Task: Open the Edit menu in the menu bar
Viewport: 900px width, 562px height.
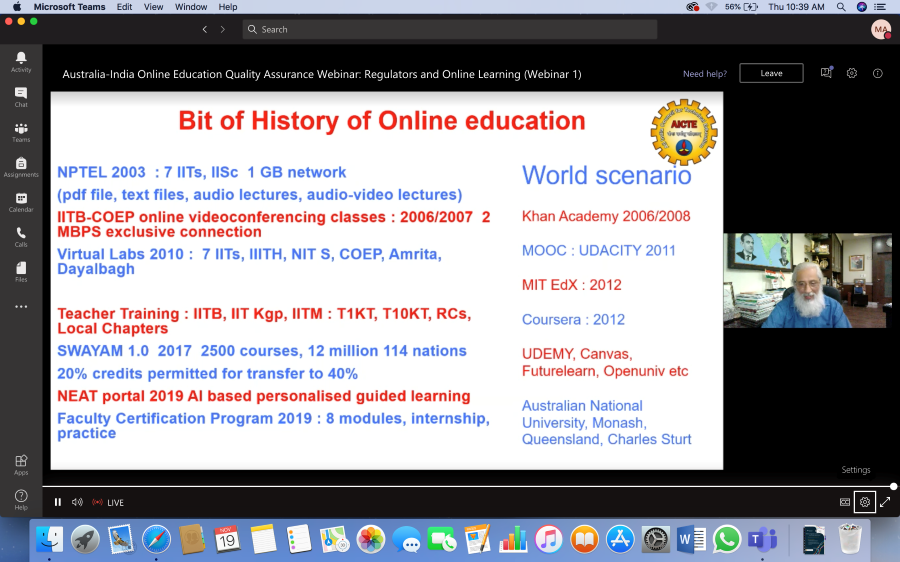Action: pos(124,7)
